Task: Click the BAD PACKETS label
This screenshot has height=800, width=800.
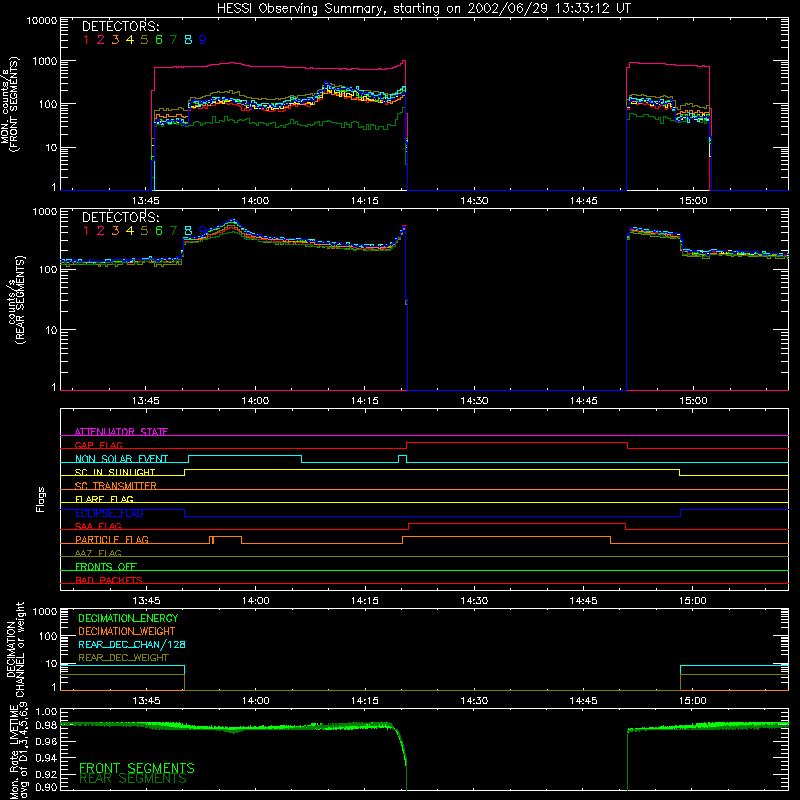Action: tap(109, 580)
